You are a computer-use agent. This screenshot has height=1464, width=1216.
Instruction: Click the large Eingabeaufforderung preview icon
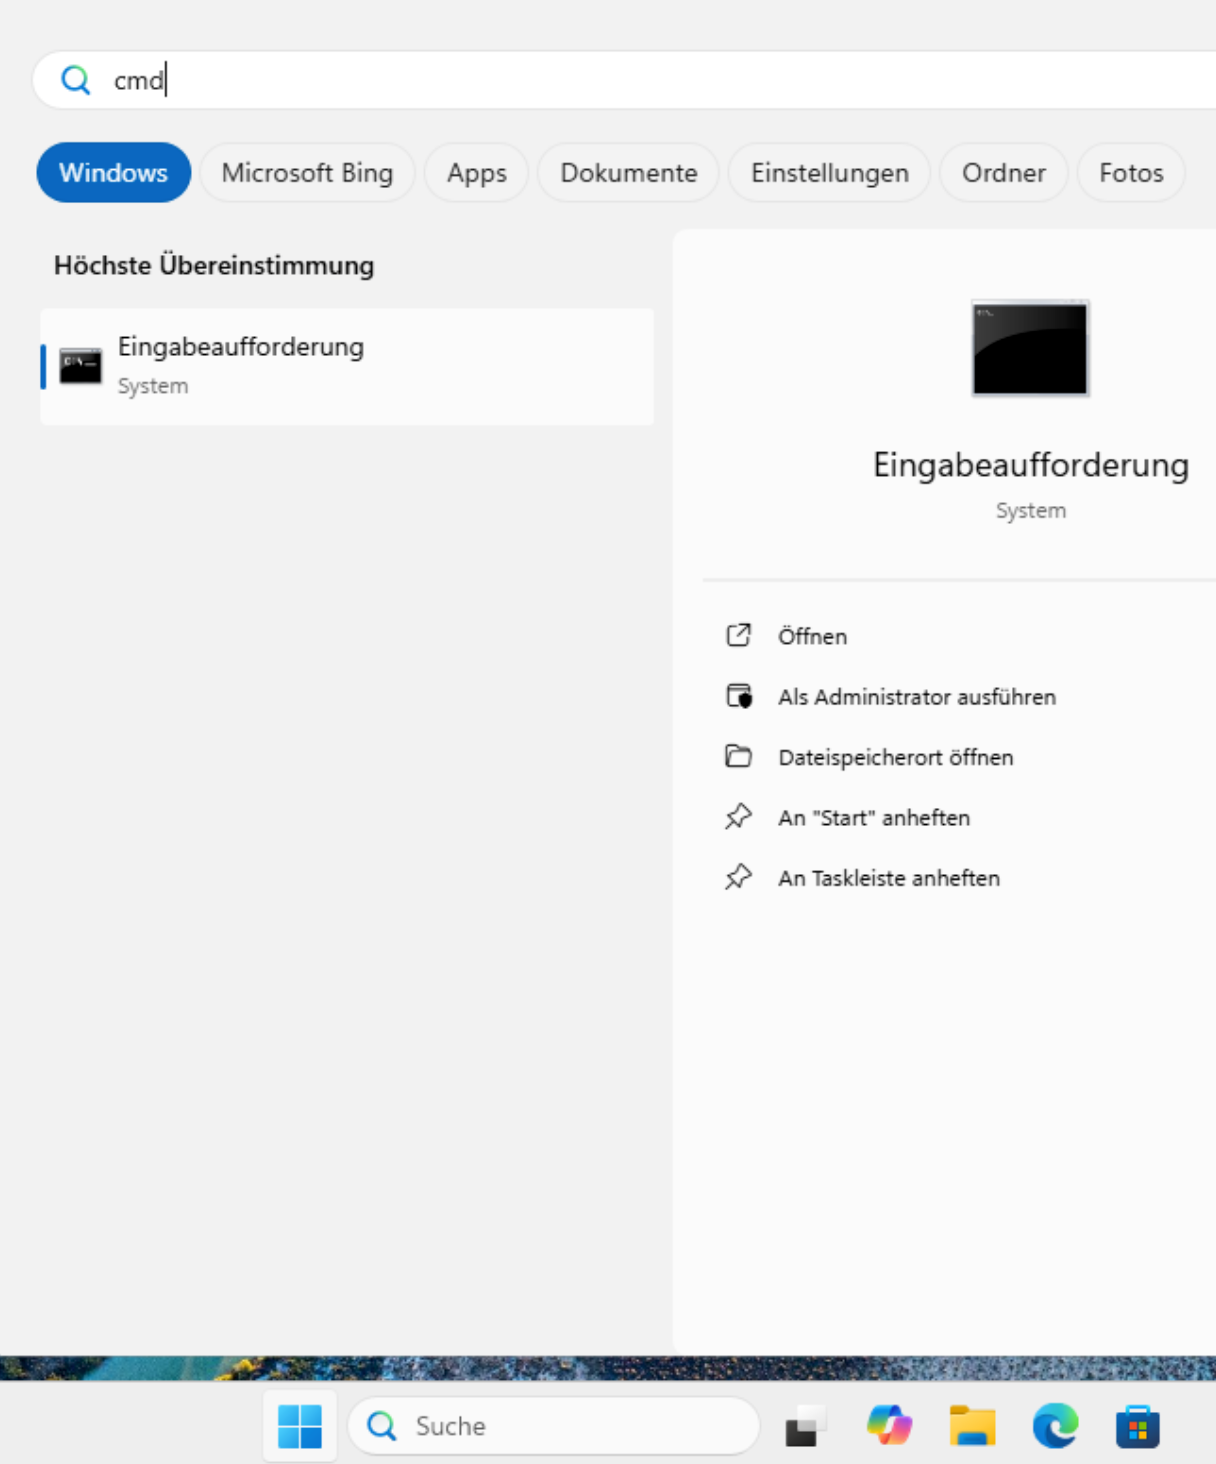point(1030,349)
